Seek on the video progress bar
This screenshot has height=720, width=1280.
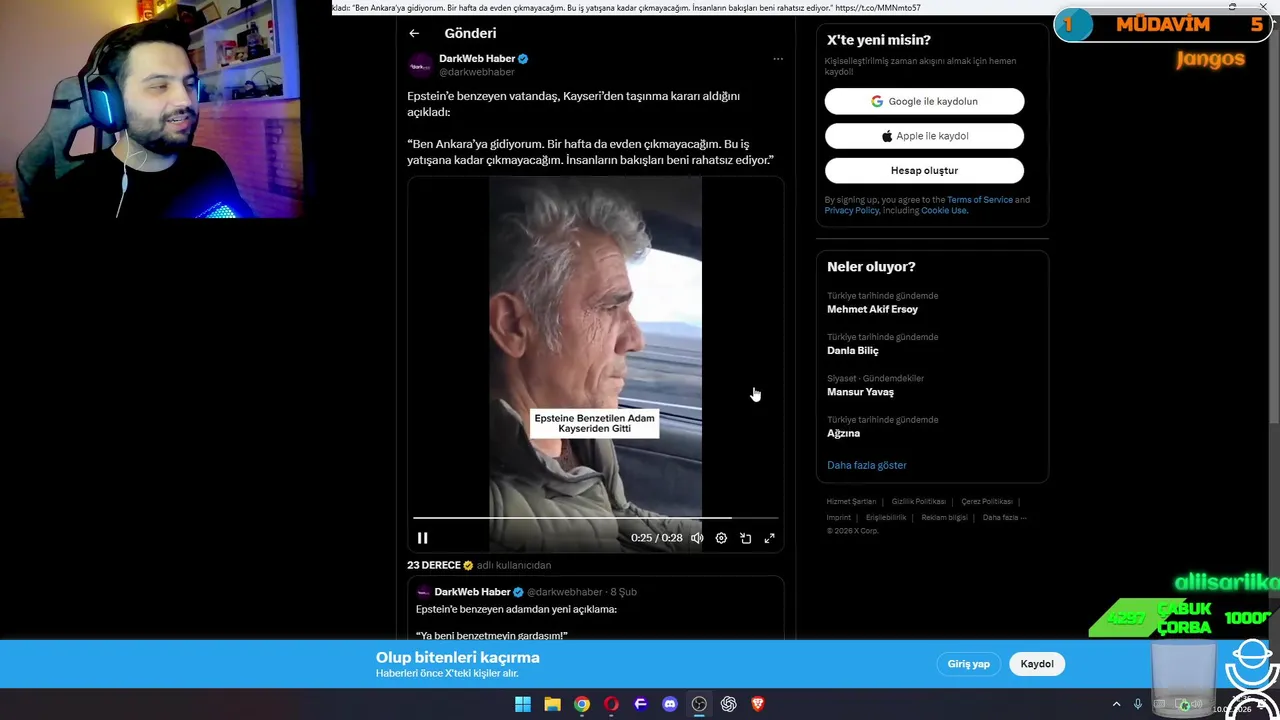click(595, 518)
